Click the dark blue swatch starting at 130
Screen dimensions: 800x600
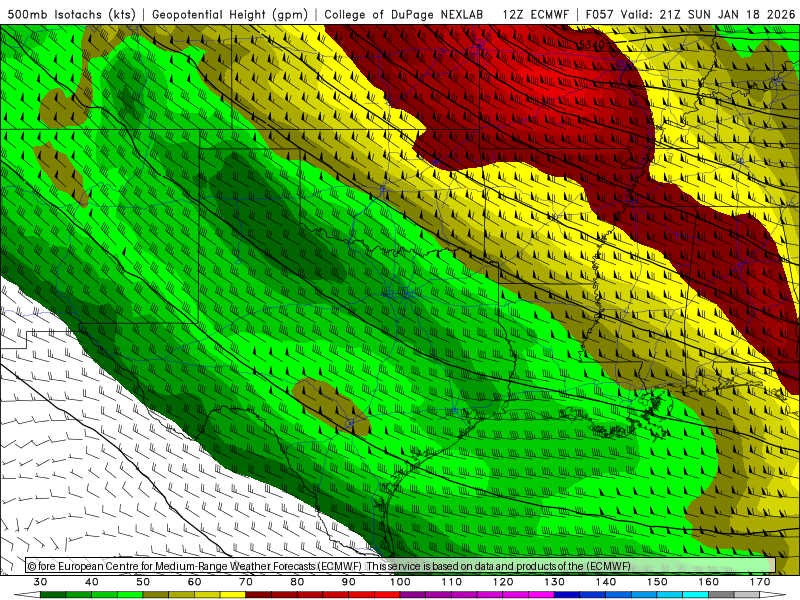[x=567, y=595]
